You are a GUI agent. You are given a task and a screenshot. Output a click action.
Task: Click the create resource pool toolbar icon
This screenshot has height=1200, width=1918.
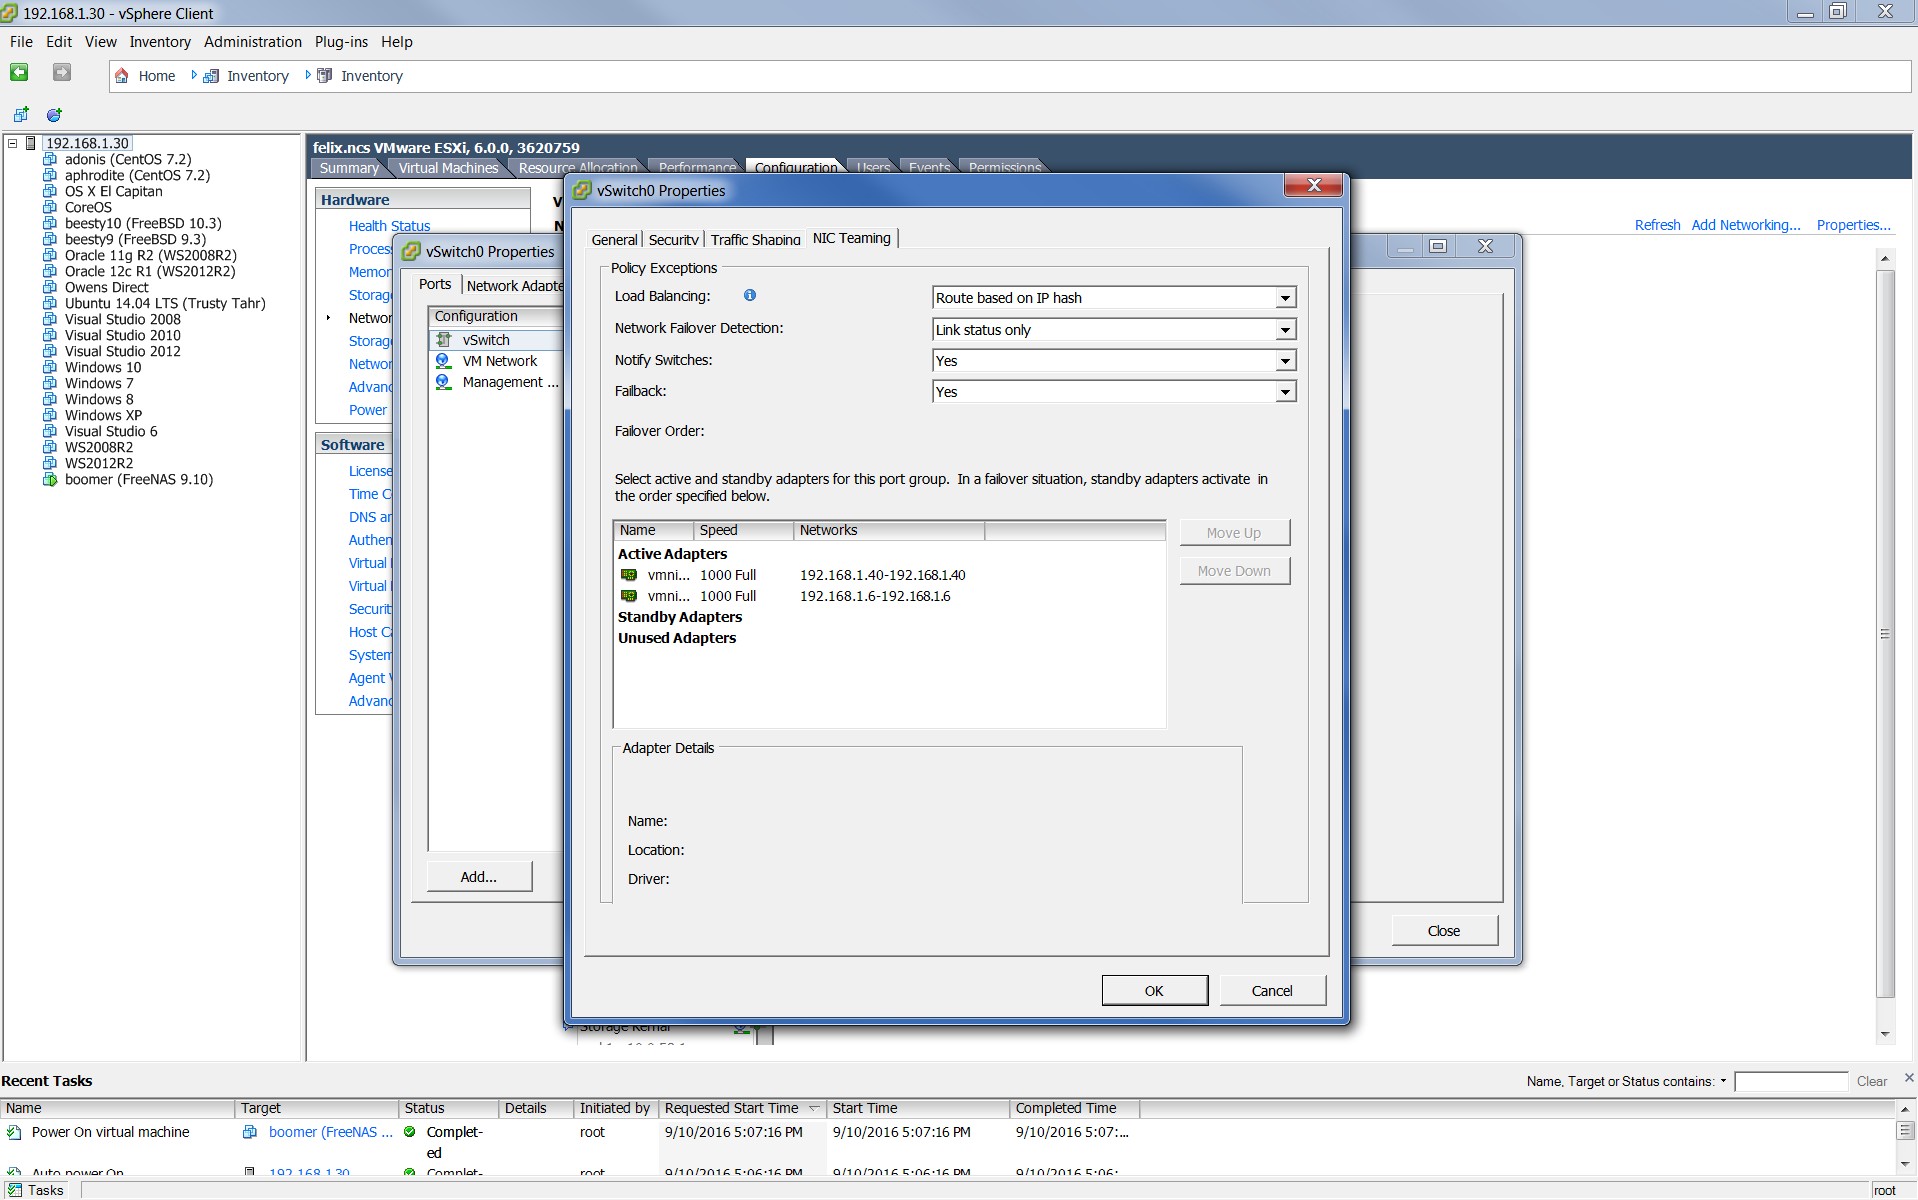click(54, 115)
